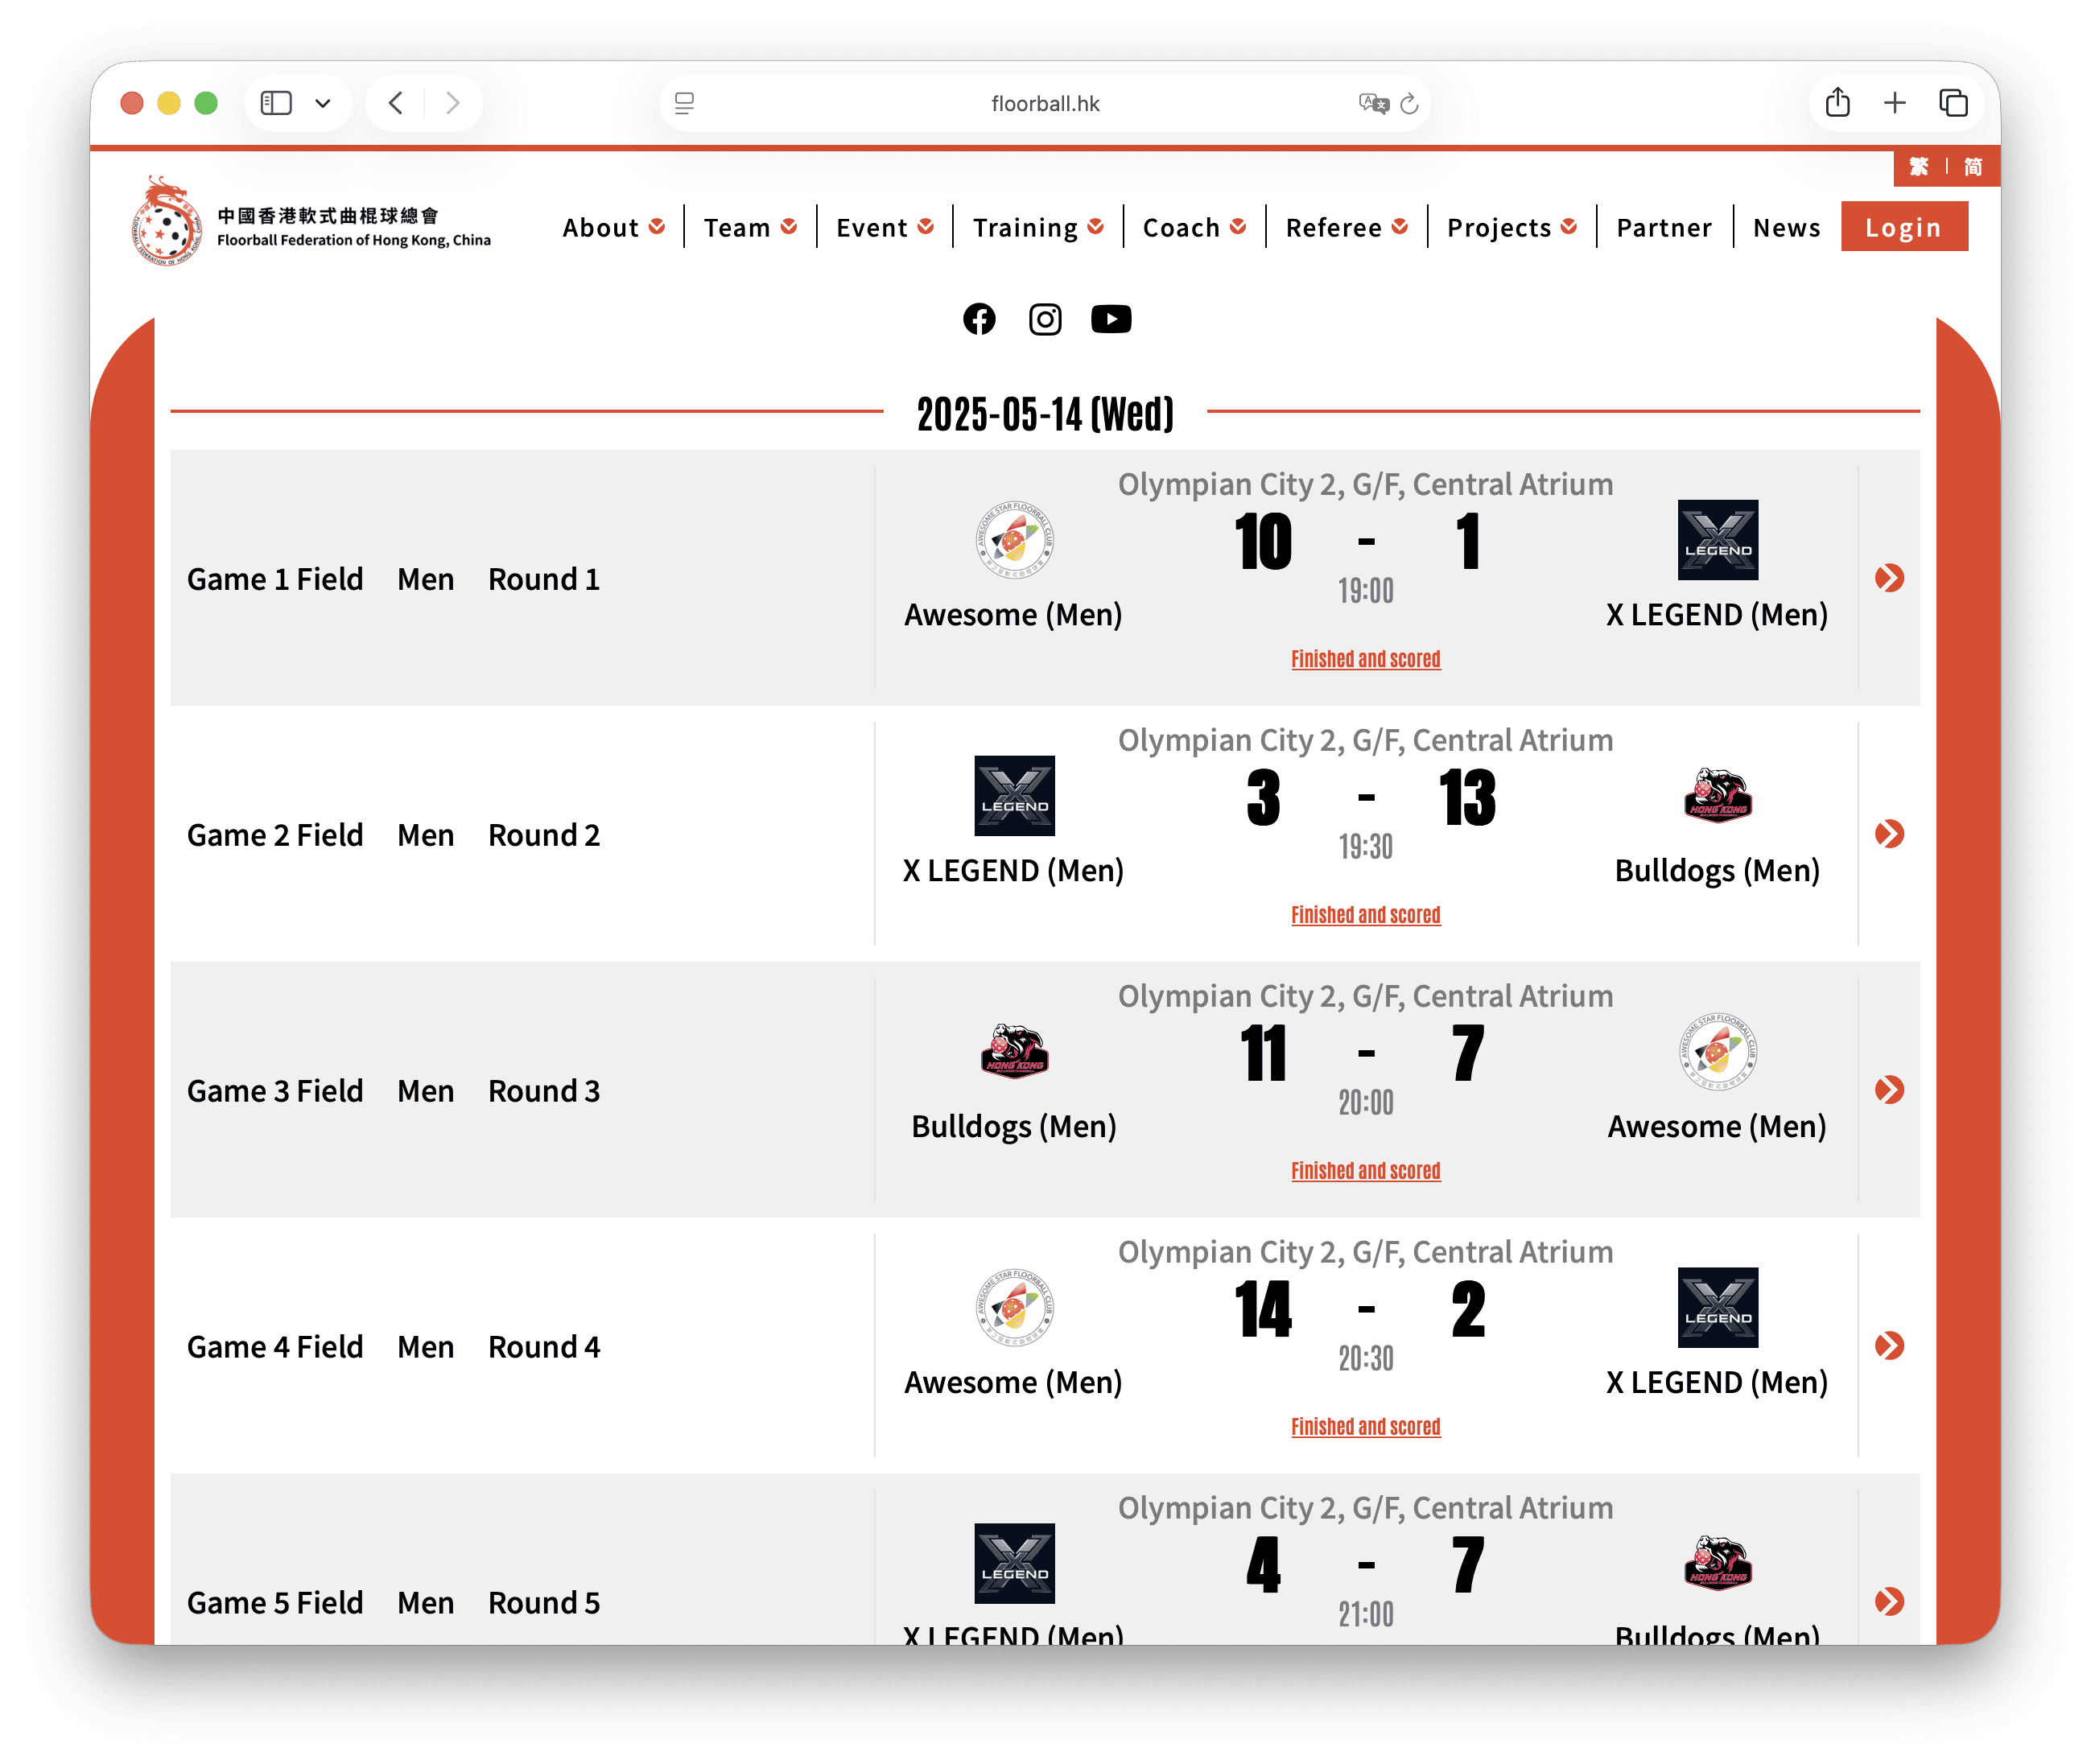
Task: Open the Facebook page icon
Action: coord(979,319)
